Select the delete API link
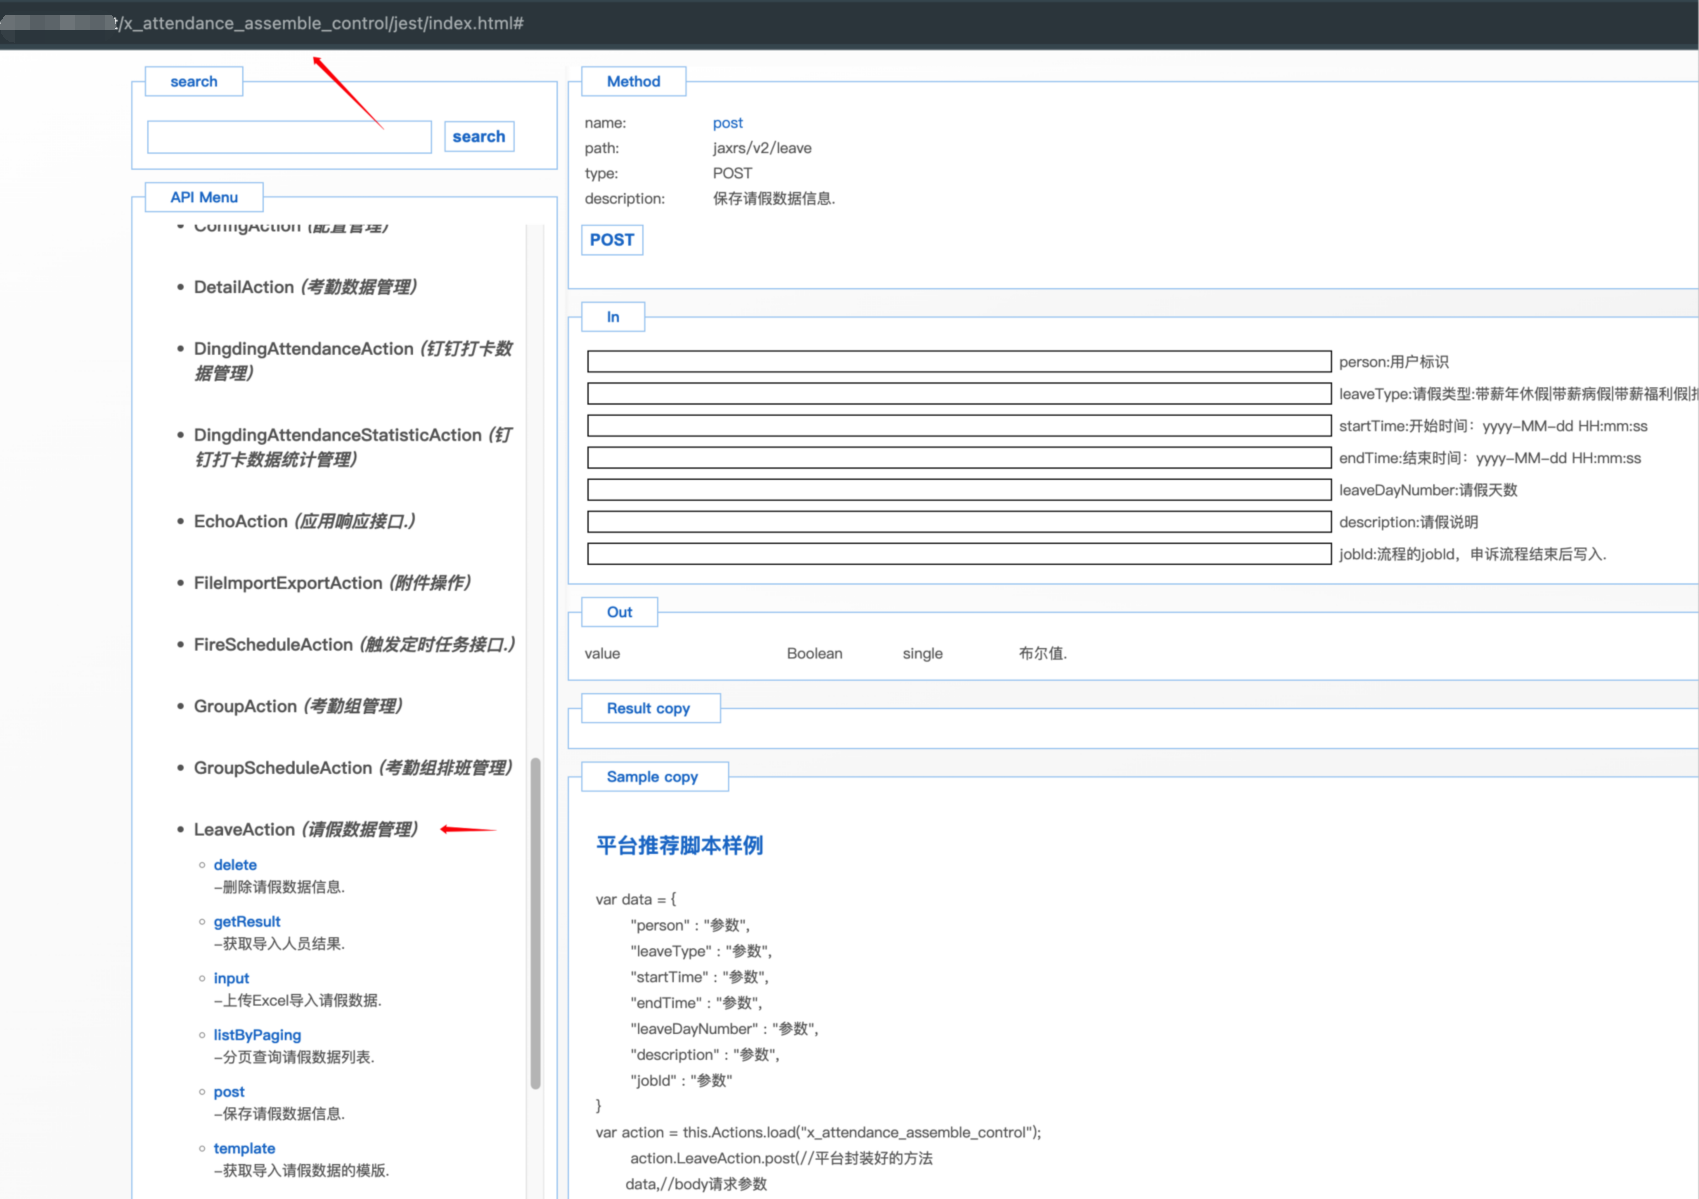Screen dimensions: 1699x1199 235,865
